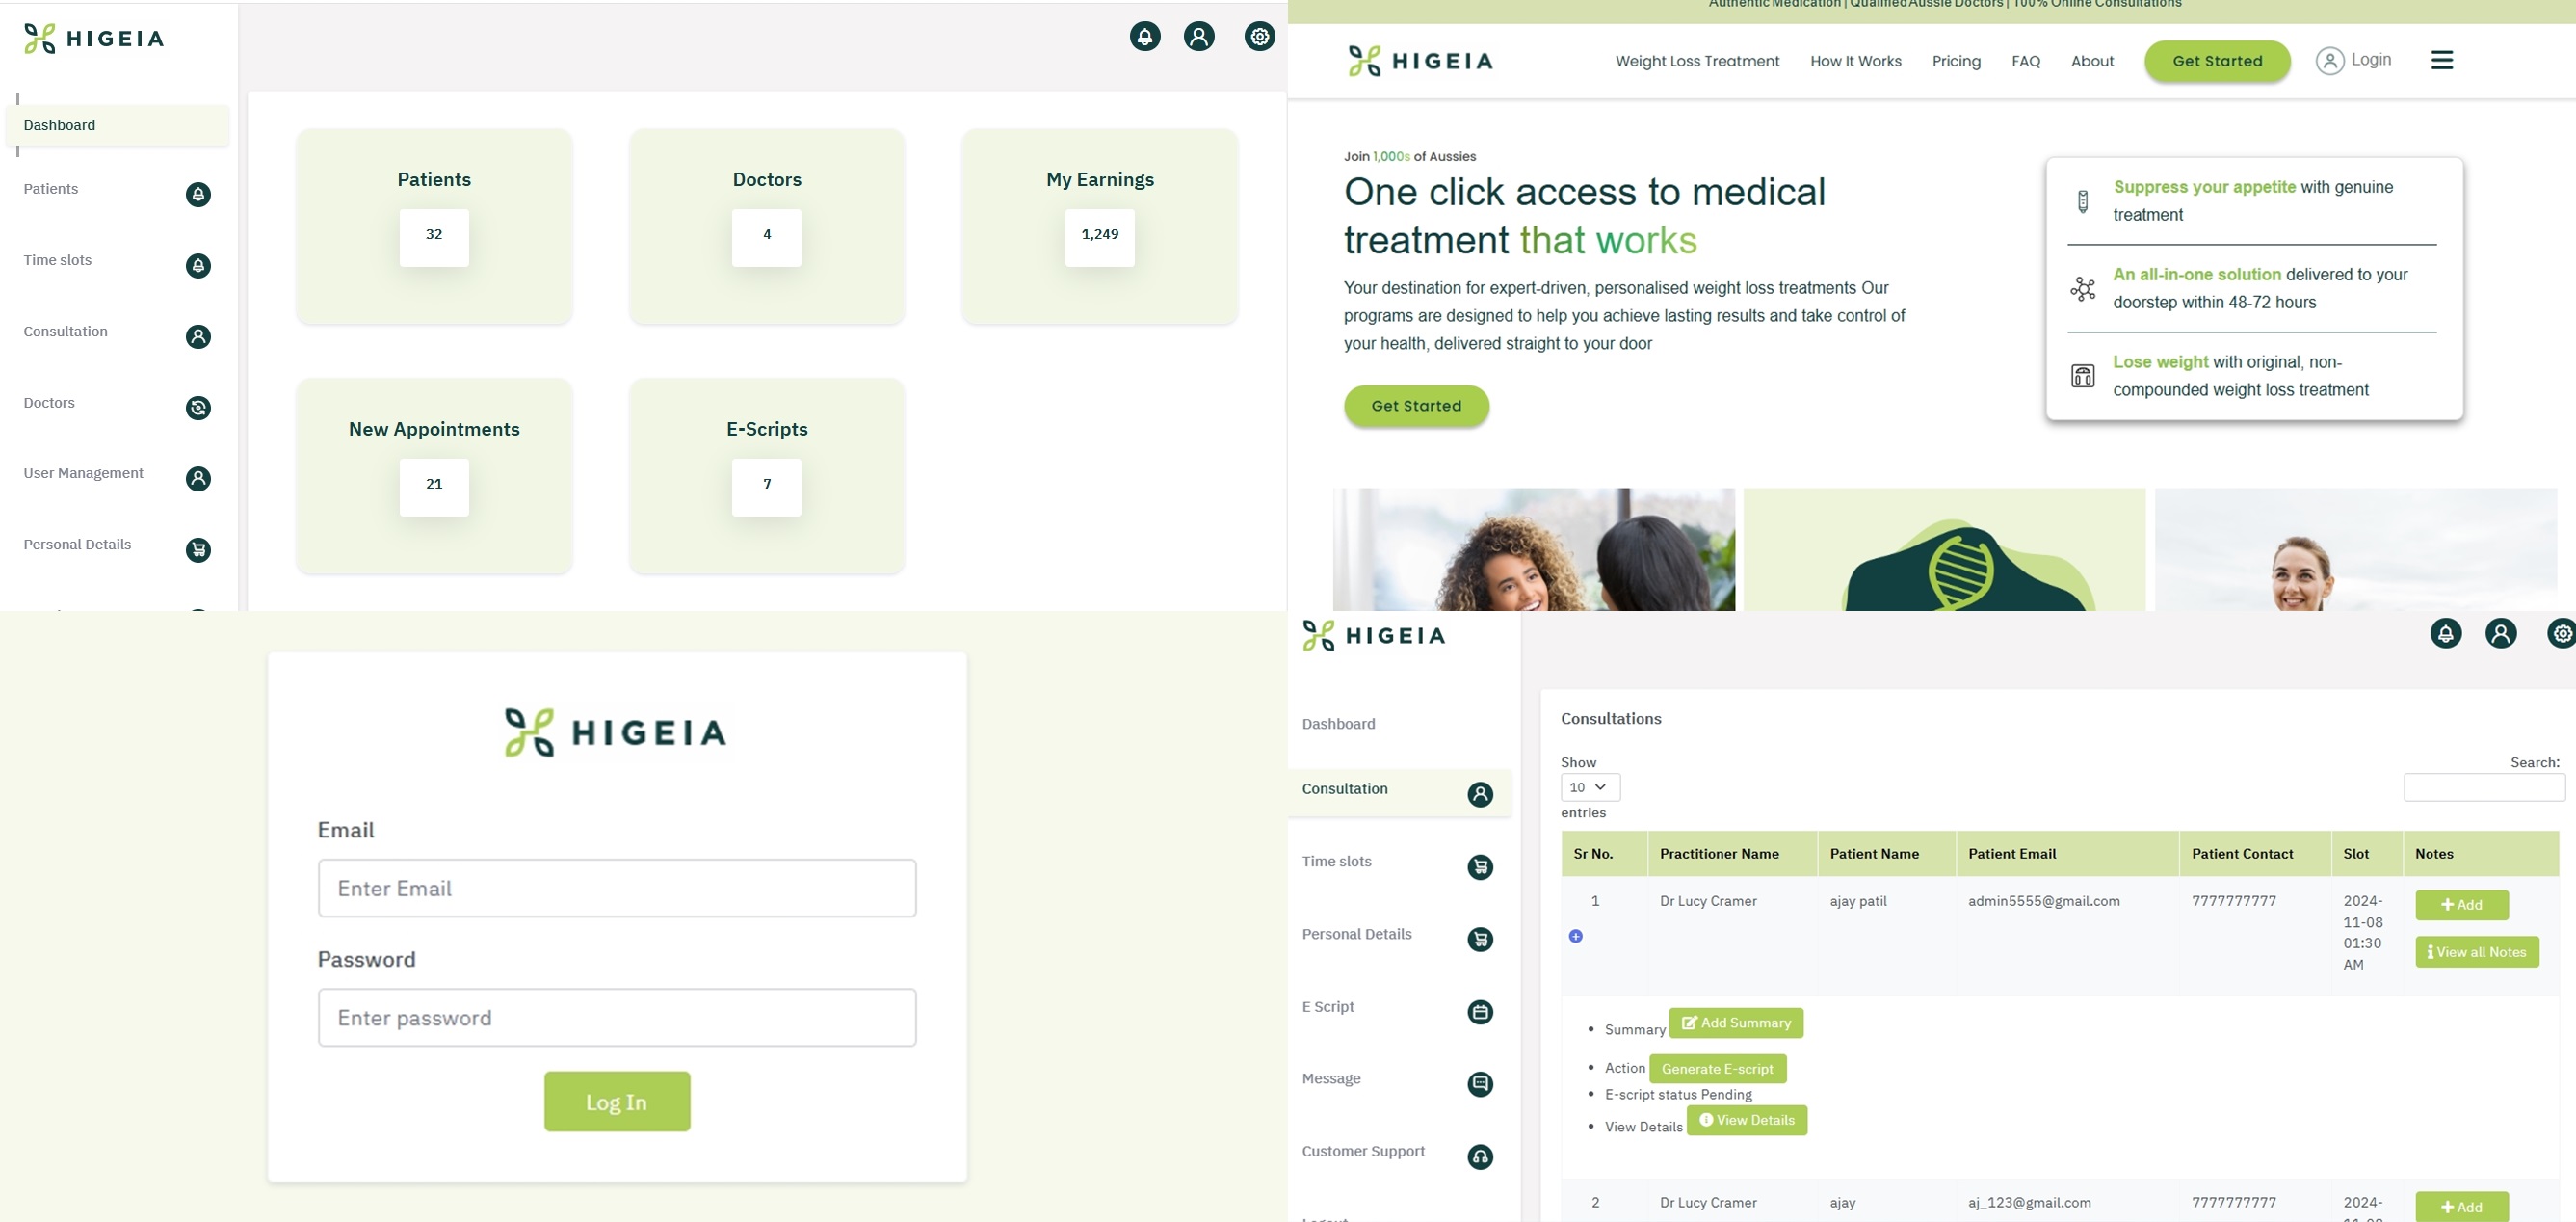Screen dimensions: 2576x1222
Task: Click the User Management sidebar icon
Action: 198,479
